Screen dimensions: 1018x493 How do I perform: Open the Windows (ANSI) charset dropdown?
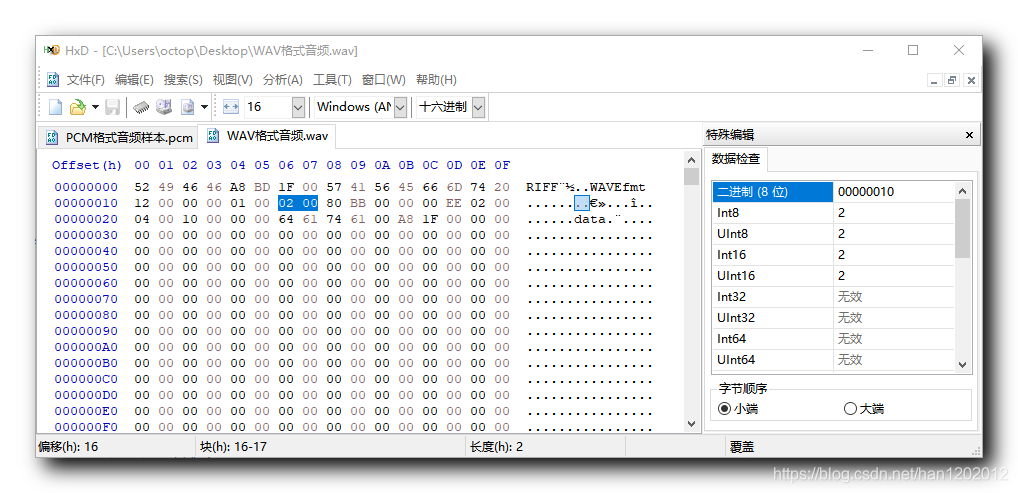401,107
